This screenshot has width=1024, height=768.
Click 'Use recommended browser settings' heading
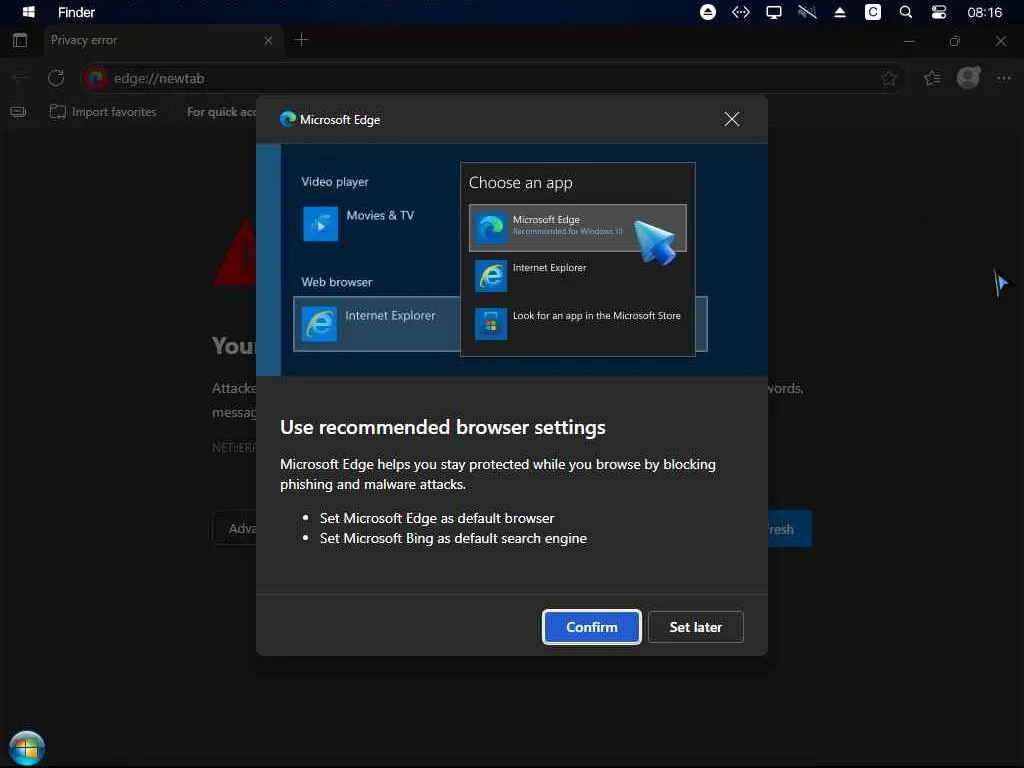pyautogui.click(x=443, y=427)
